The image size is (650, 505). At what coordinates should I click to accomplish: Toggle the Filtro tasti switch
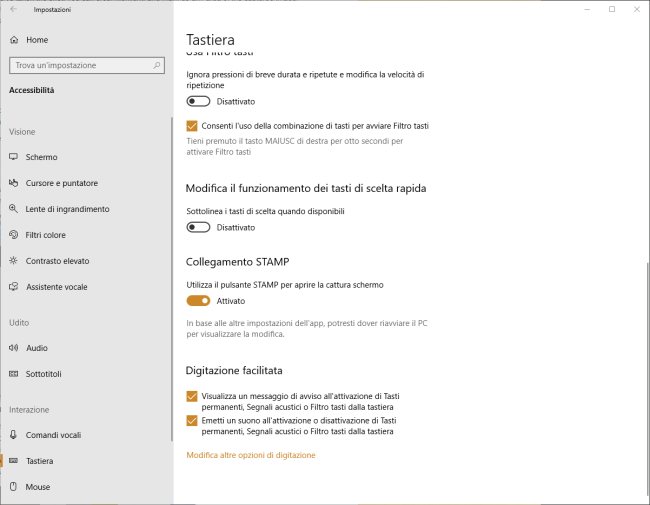coord(198,101)
